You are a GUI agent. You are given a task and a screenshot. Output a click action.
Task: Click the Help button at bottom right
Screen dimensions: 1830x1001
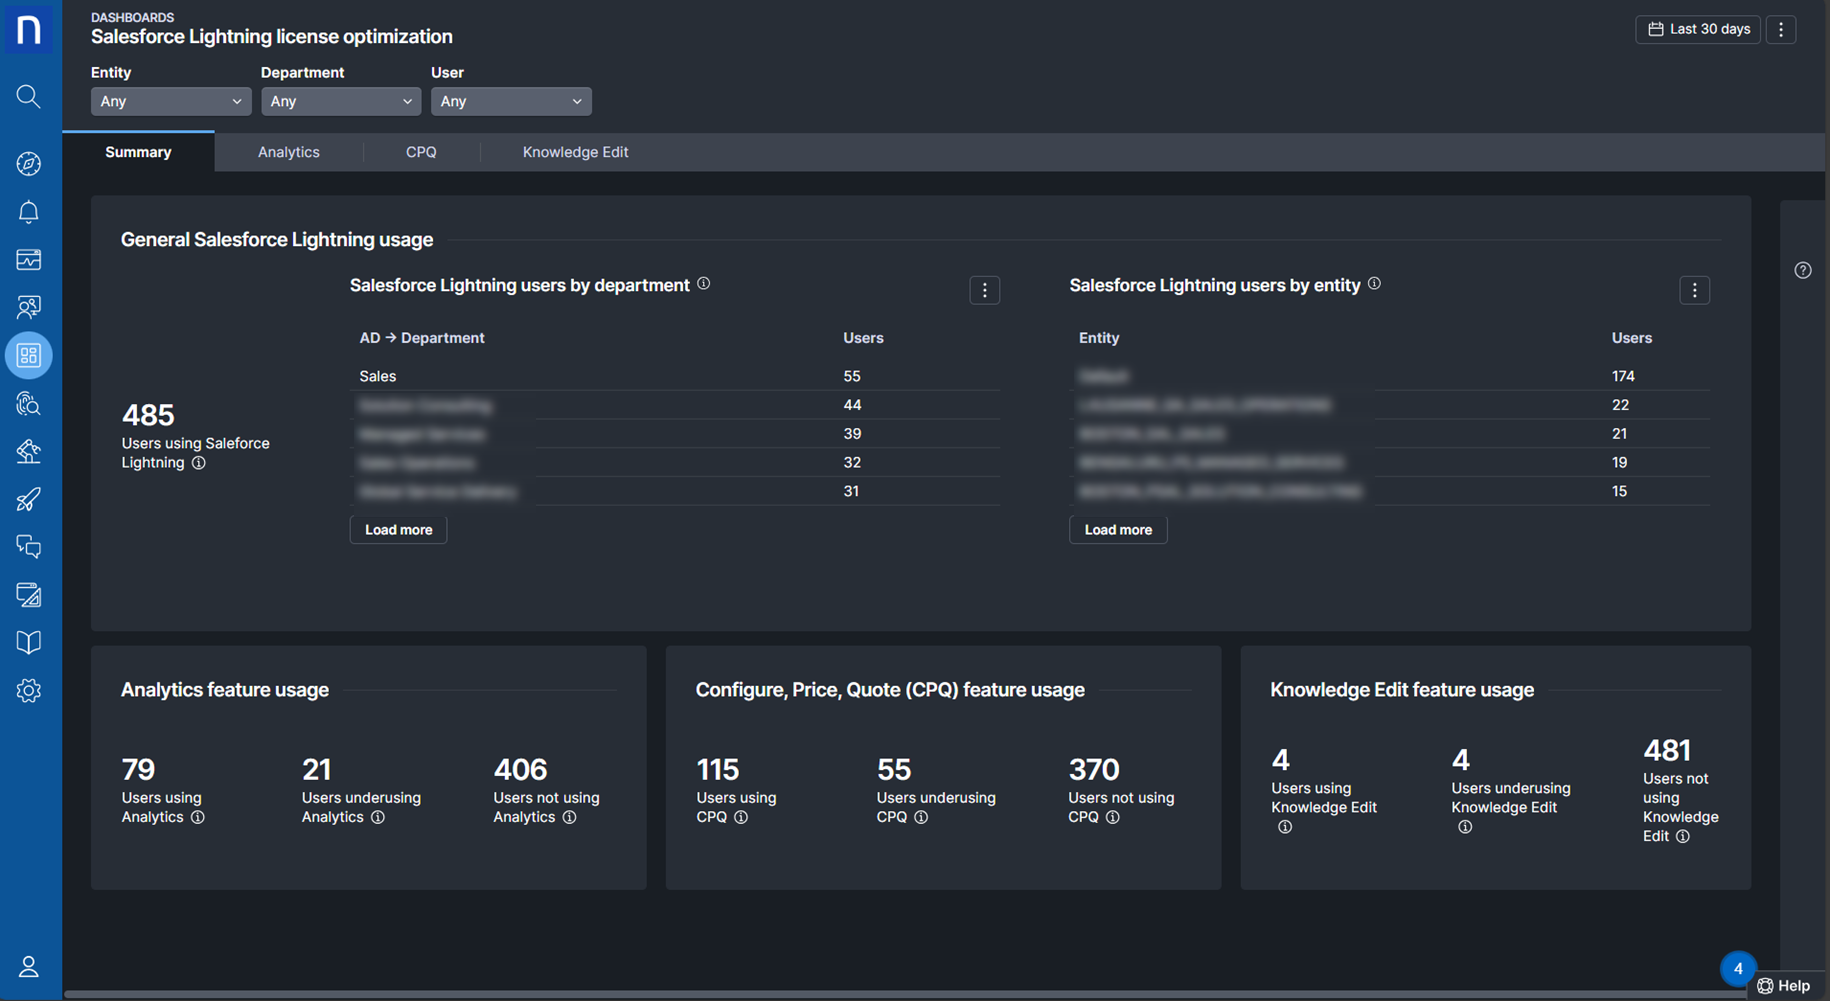coord(1785,986)
